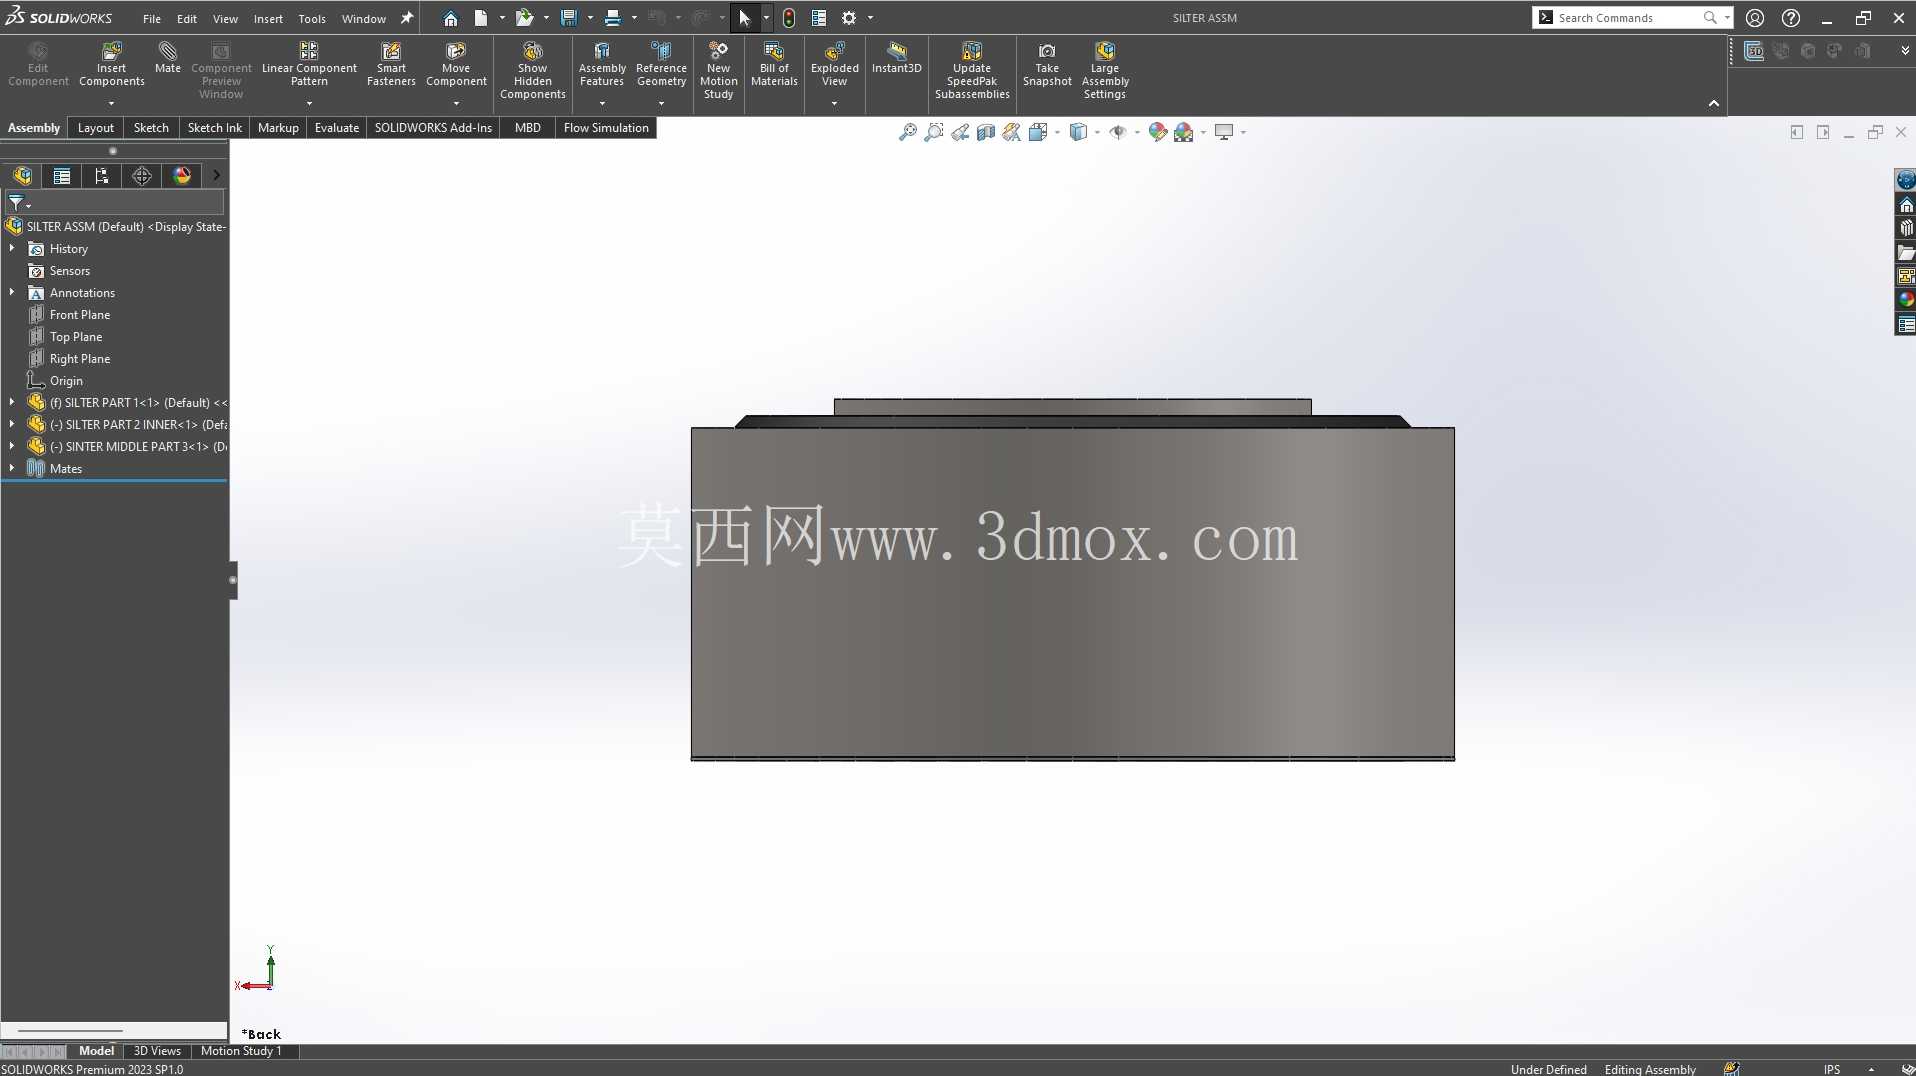Switch to SOLIDWORKS Add-Ins tab
The height and width of the screenshot is (1076, 1916).
tap(433, 128)
